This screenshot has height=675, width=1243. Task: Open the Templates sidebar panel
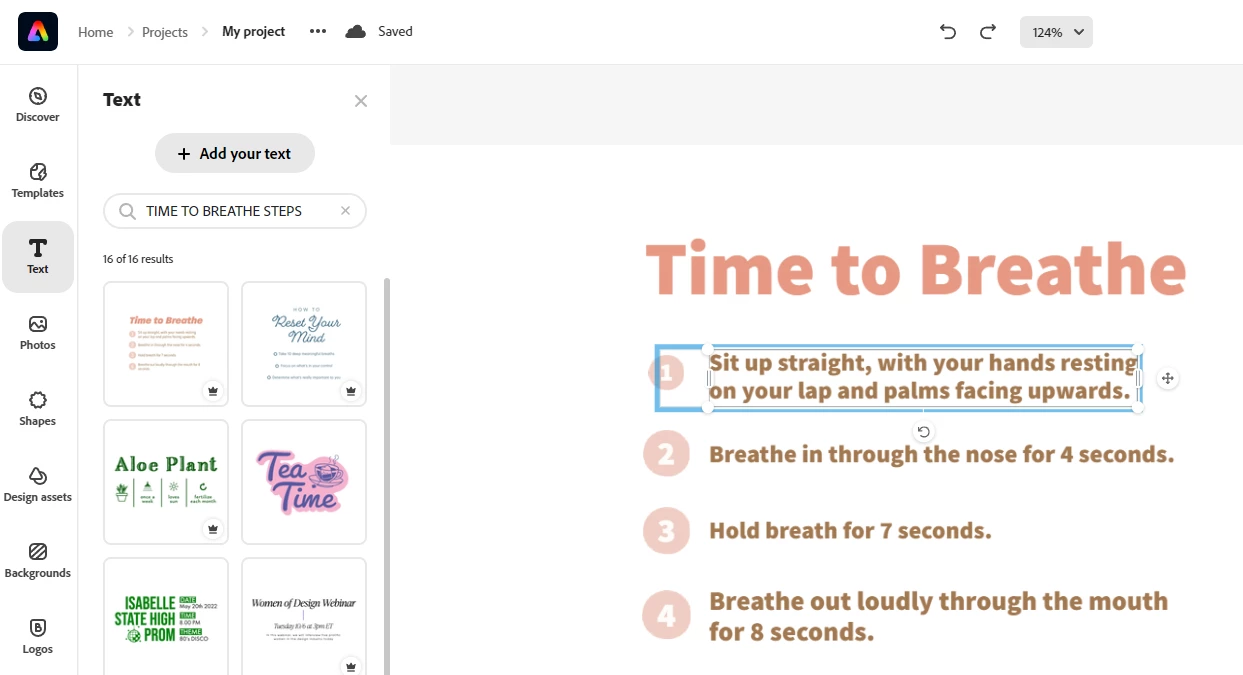click(38, 181)
